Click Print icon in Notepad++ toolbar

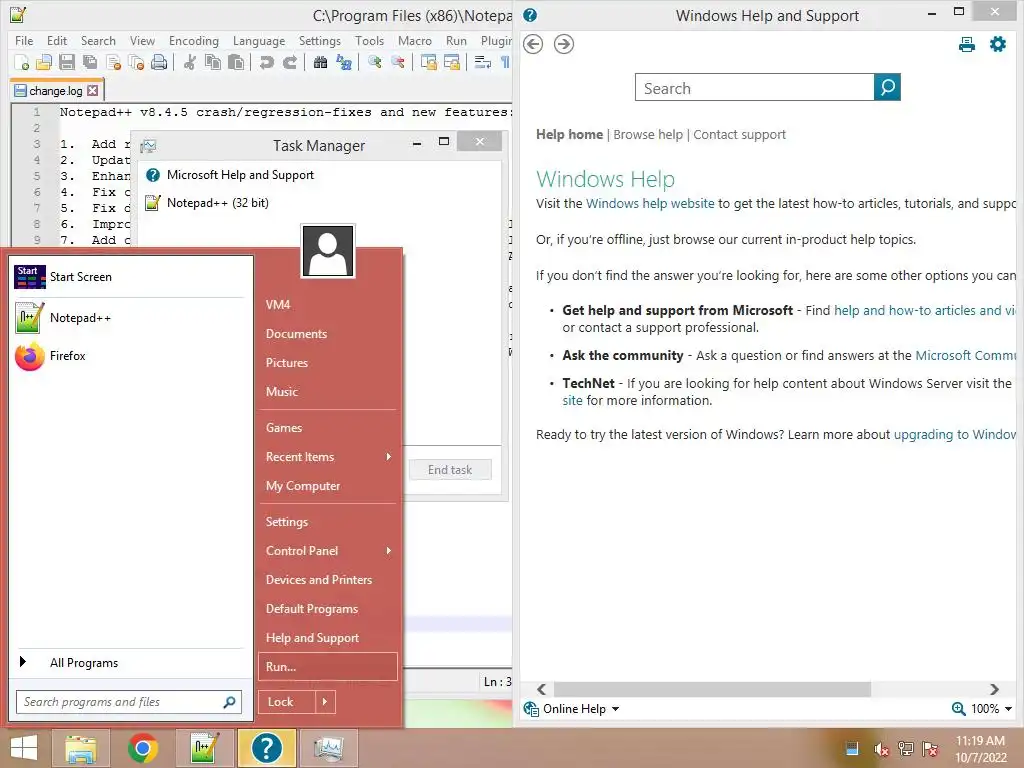[159, 63]
